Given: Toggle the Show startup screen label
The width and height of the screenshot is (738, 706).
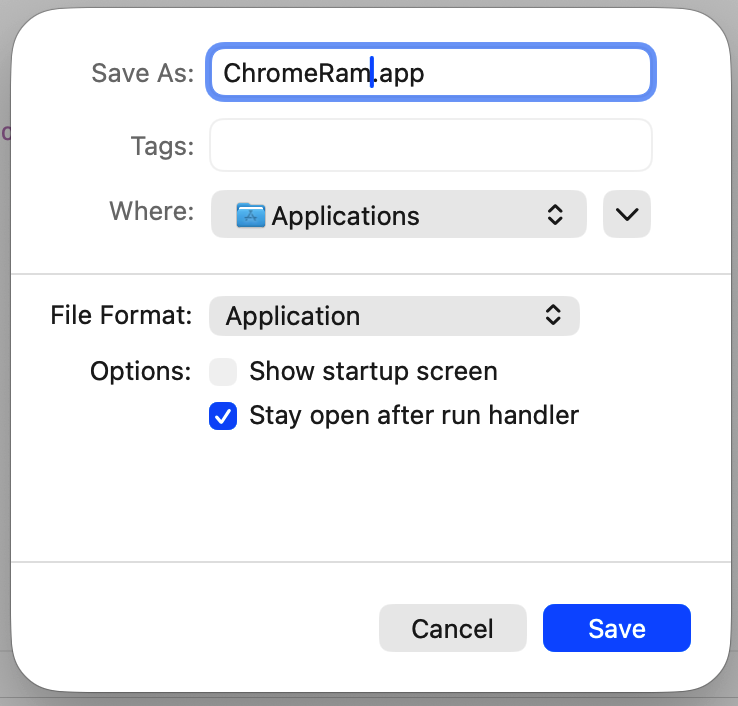Looking at the screenshot, I should coord(373,371).
